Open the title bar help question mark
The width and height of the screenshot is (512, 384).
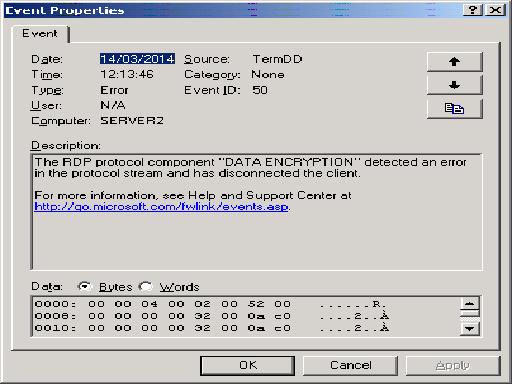pyautogui.click(x=473, y=10)
